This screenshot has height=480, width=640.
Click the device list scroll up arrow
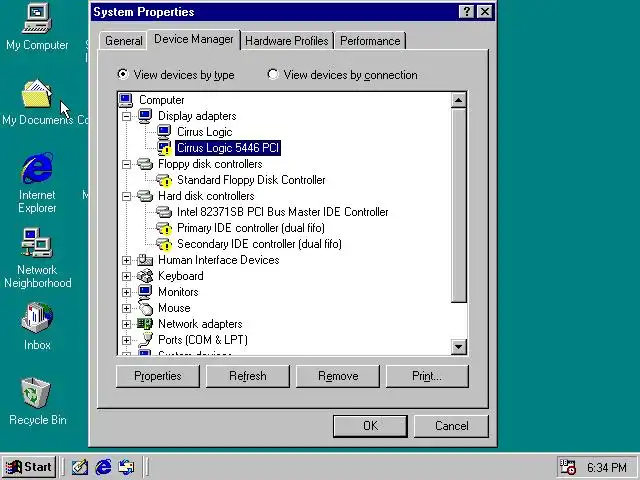pyautogui.click(x=459, y=100)
